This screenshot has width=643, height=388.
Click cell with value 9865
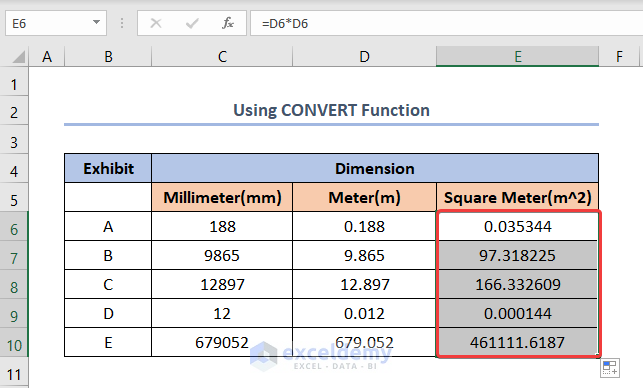tap(222, 256)
